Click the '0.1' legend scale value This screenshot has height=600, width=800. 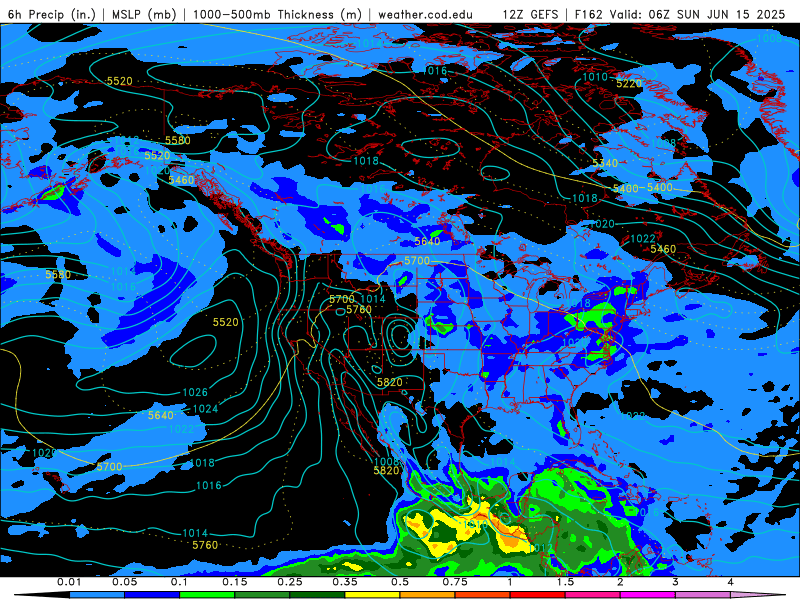click(x=180, y=582)
